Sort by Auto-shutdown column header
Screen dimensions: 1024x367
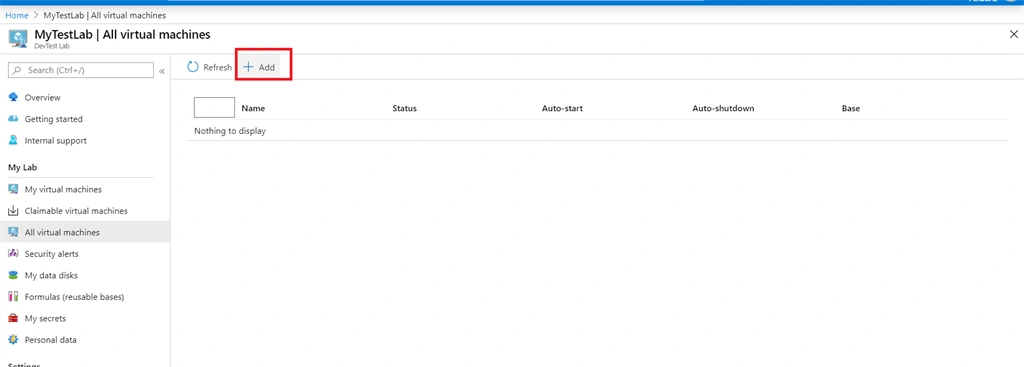click(x=723, y=108)
